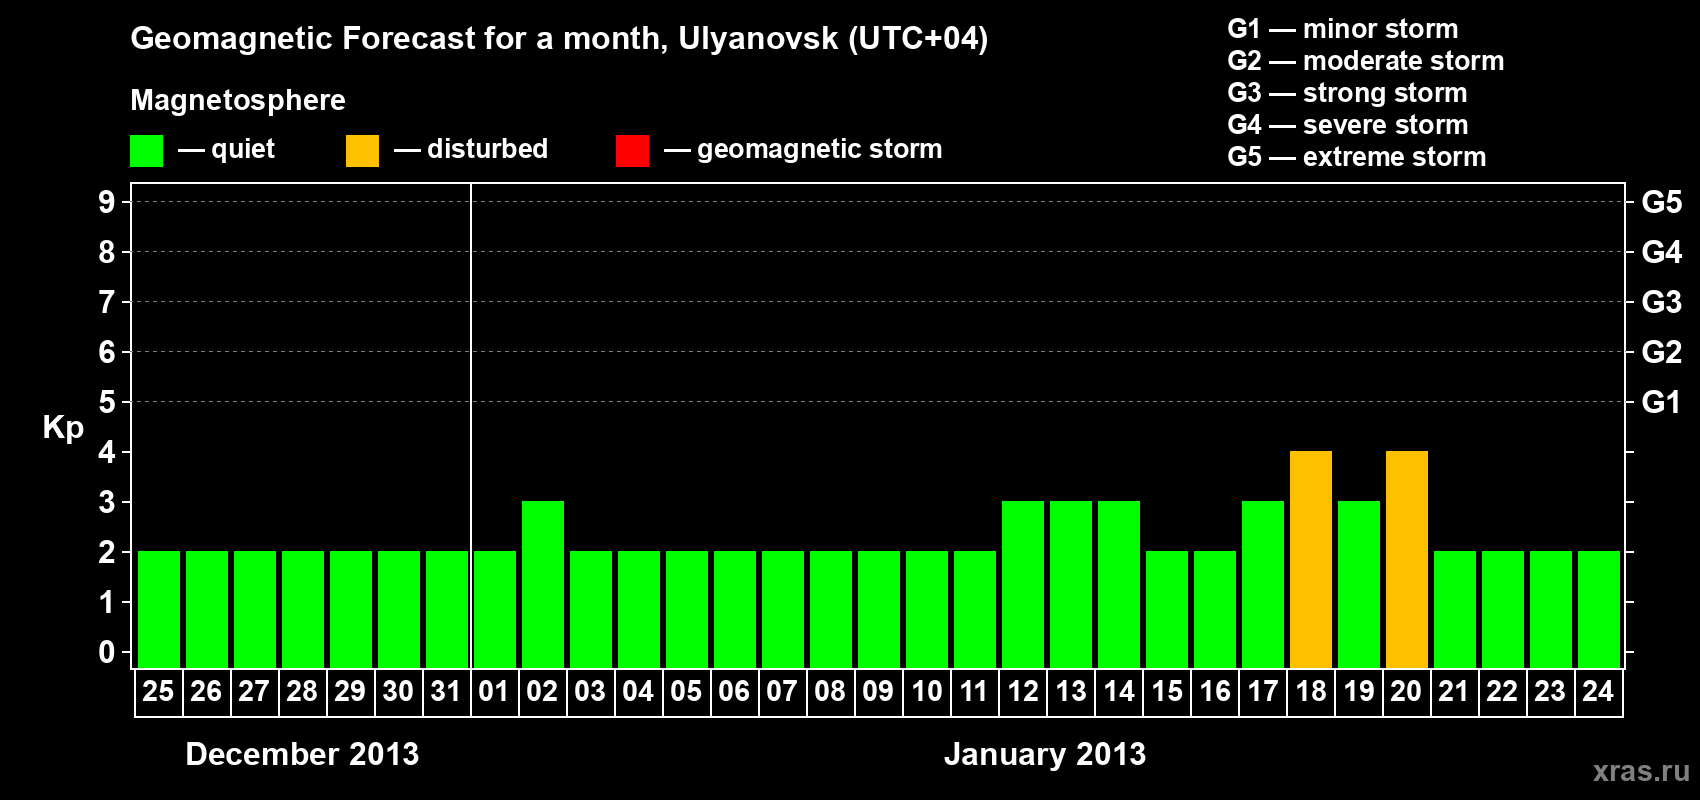Click the "quiet" legend label
The height and width of the screenshot is (800, 1700).
243,149
